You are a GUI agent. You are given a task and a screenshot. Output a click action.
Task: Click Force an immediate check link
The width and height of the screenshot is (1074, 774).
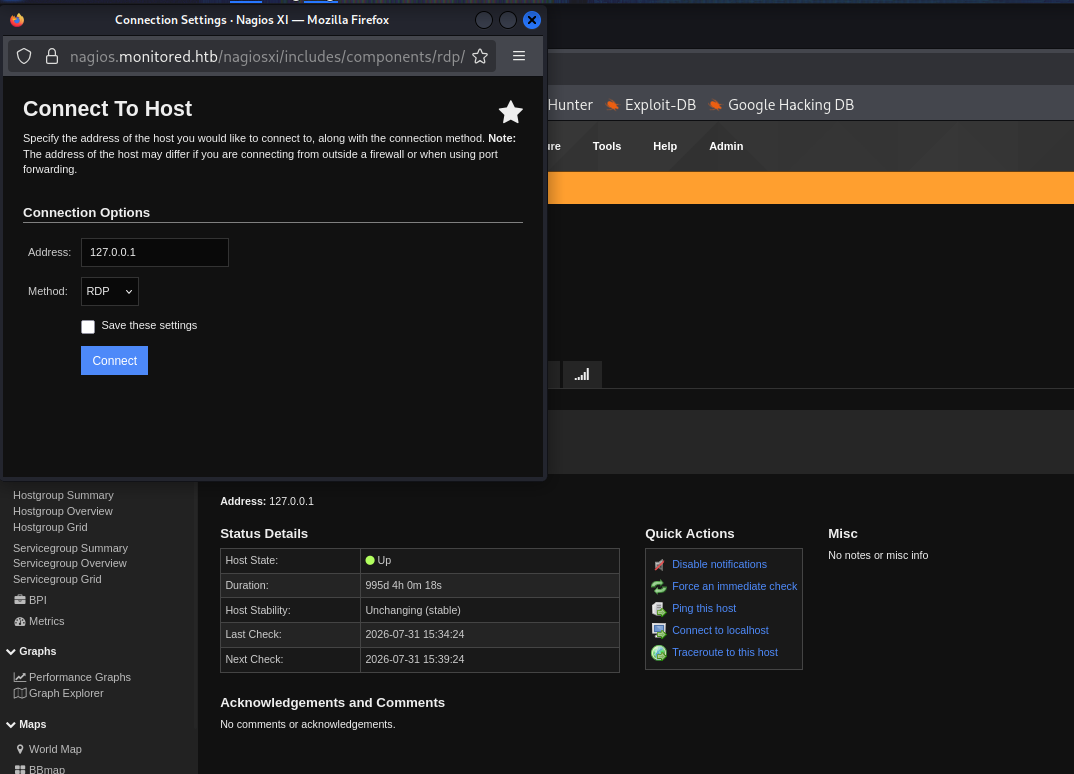(734, 586)
